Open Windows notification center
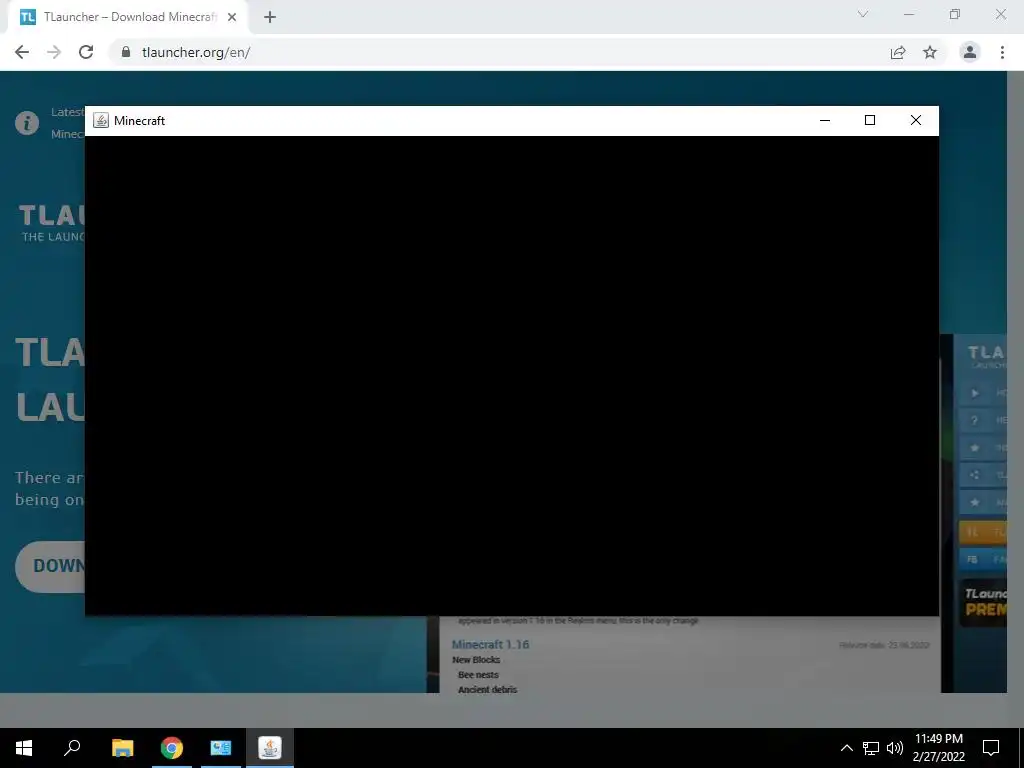The image size is (1024, 768). click(x=991, y=748)
